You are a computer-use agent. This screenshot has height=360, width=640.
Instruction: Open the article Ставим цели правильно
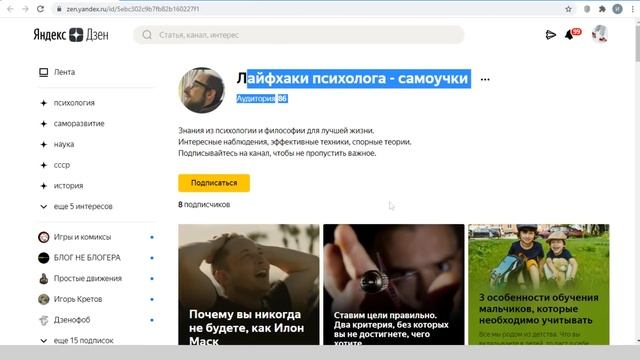(x=394, y=284)
